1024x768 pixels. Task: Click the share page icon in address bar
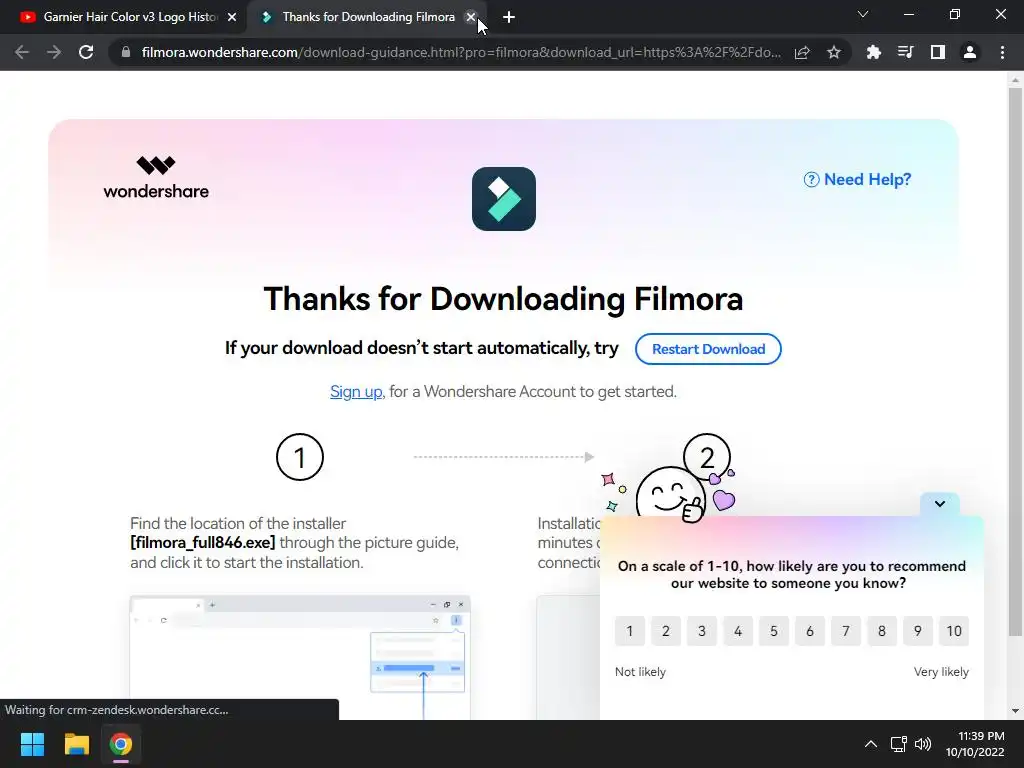(802, 52)
